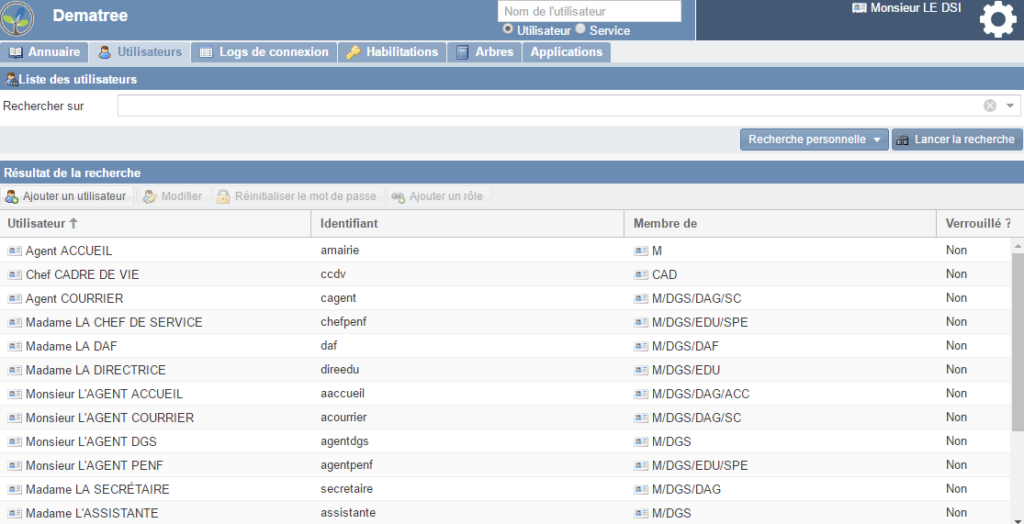Select the Utilisateur radio button
This screenshot has height=524, width=1024.
point(508,30)
